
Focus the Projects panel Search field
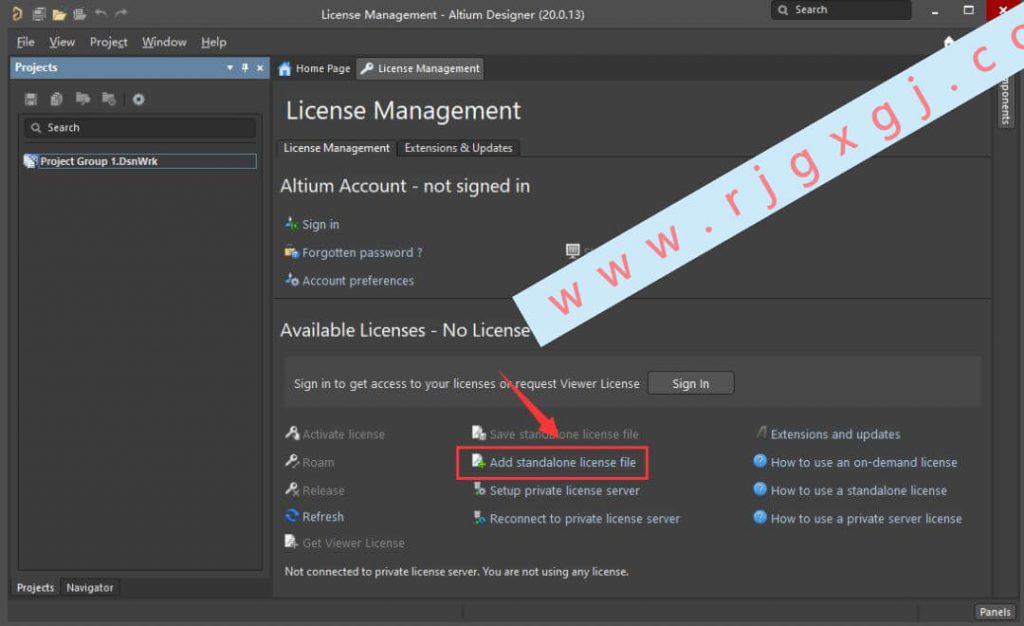pyautogui.click(x=140, y=128)
